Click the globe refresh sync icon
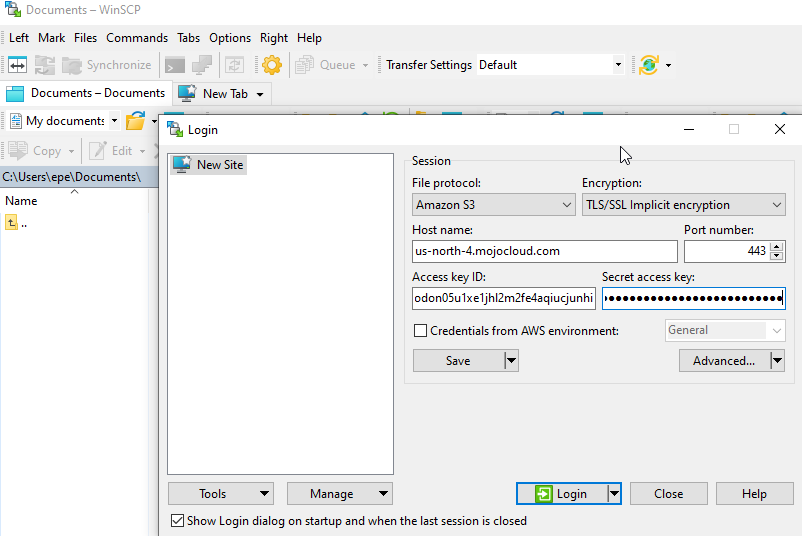The height and width of the screenshot is (536, 802). (649, 65)
